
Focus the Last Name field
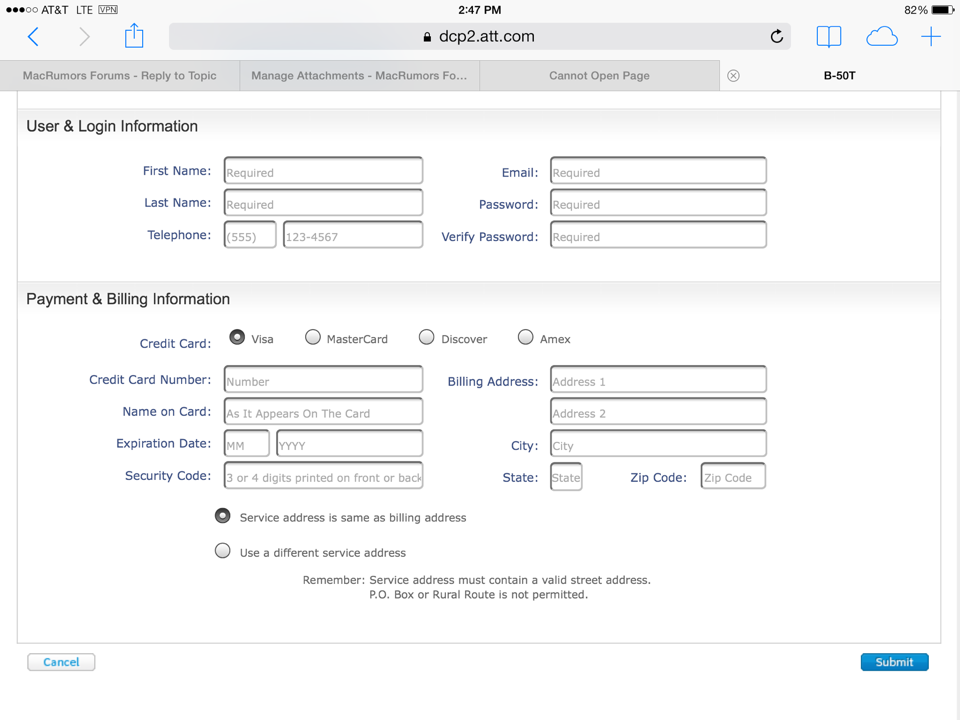coord(323,203)
